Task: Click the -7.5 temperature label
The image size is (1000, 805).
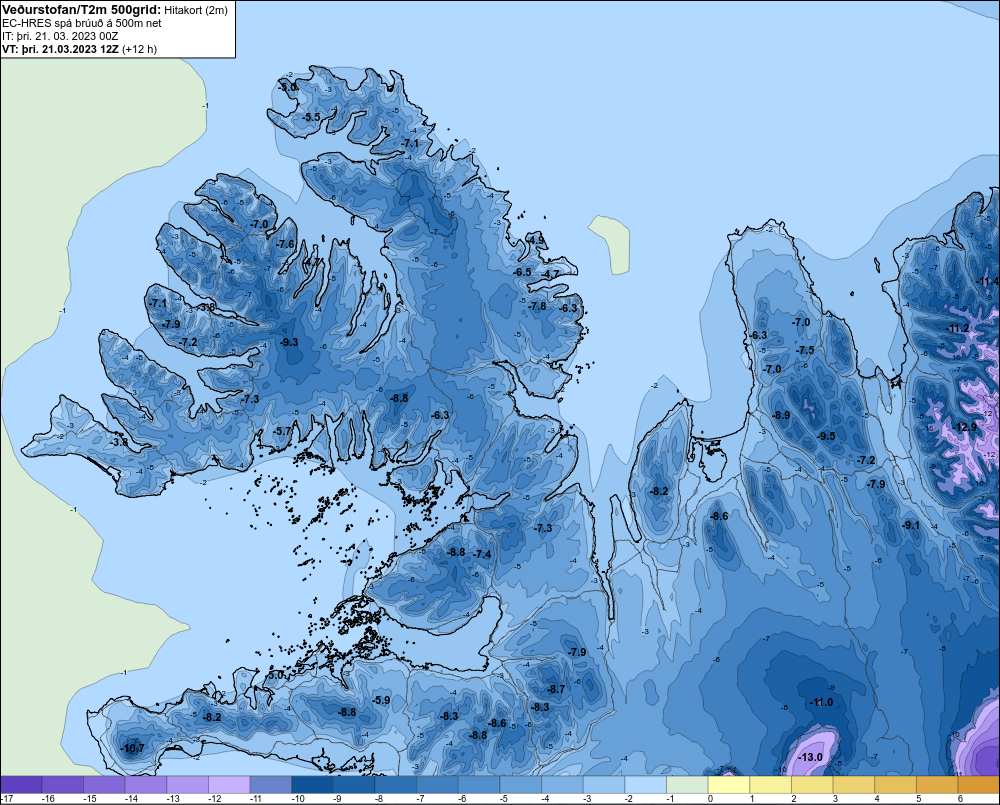Action: click(x=805, y=350)
